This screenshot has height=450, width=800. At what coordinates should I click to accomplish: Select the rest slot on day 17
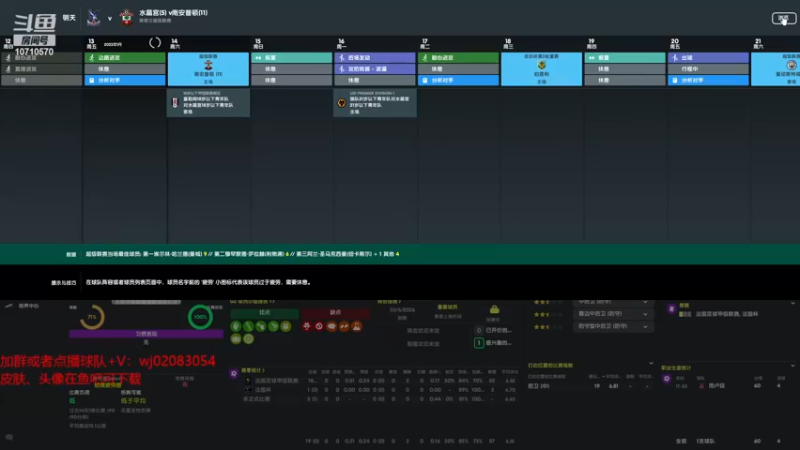tap(458, 69)
